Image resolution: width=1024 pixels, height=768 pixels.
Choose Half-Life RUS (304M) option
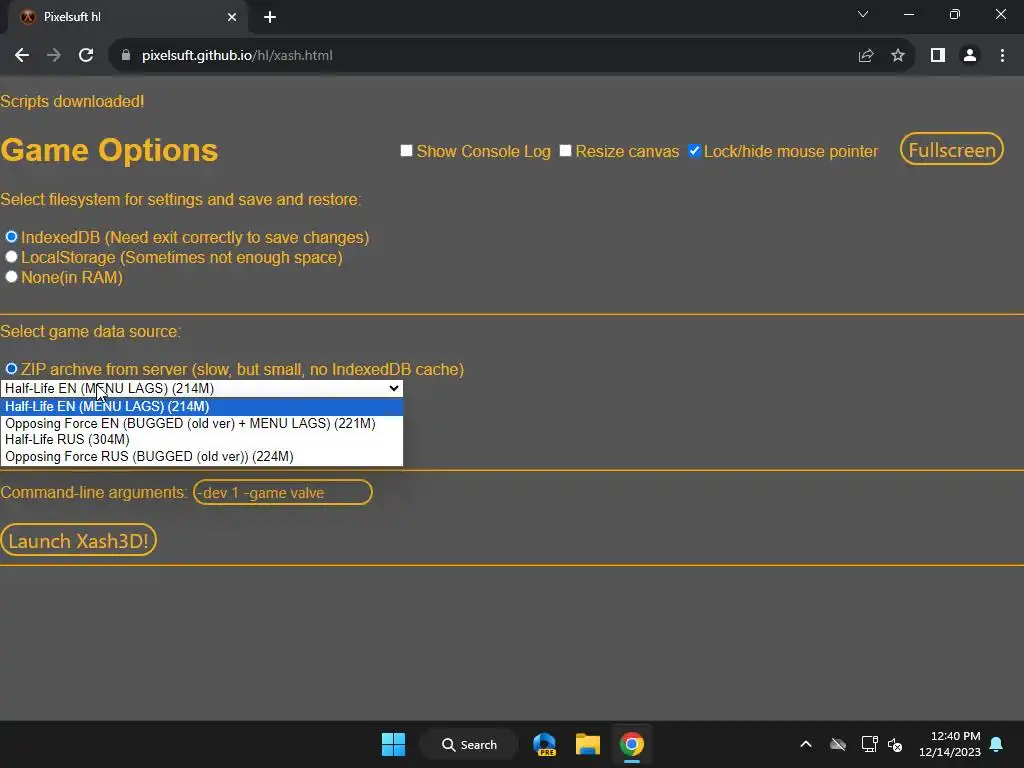coord(202,440)
